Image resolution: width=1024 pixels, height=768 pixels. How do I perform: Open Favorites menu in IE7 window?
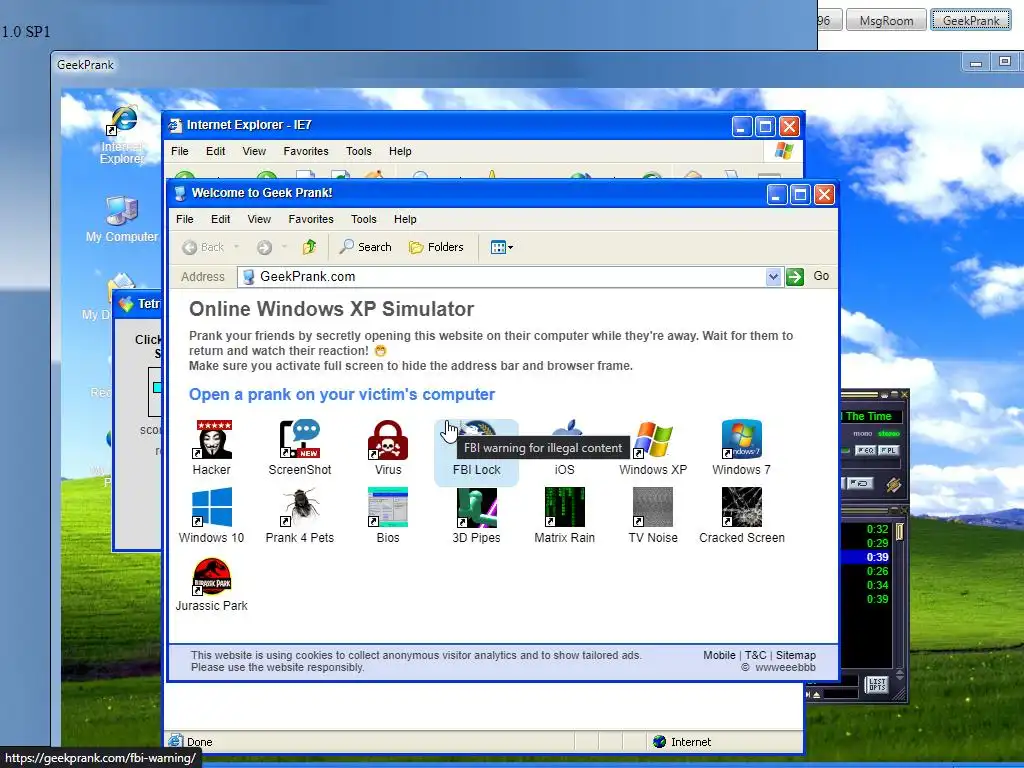(306, 152)
